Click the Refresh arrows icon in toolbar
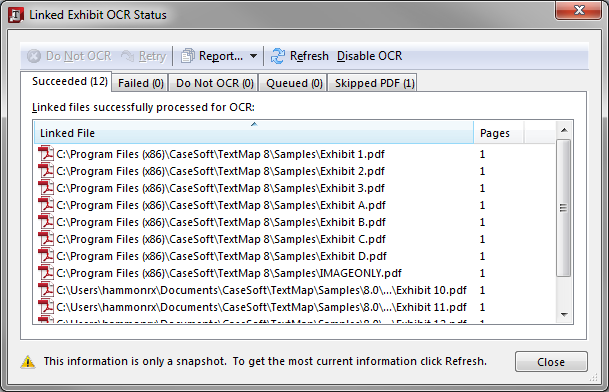 pos(277,56)
